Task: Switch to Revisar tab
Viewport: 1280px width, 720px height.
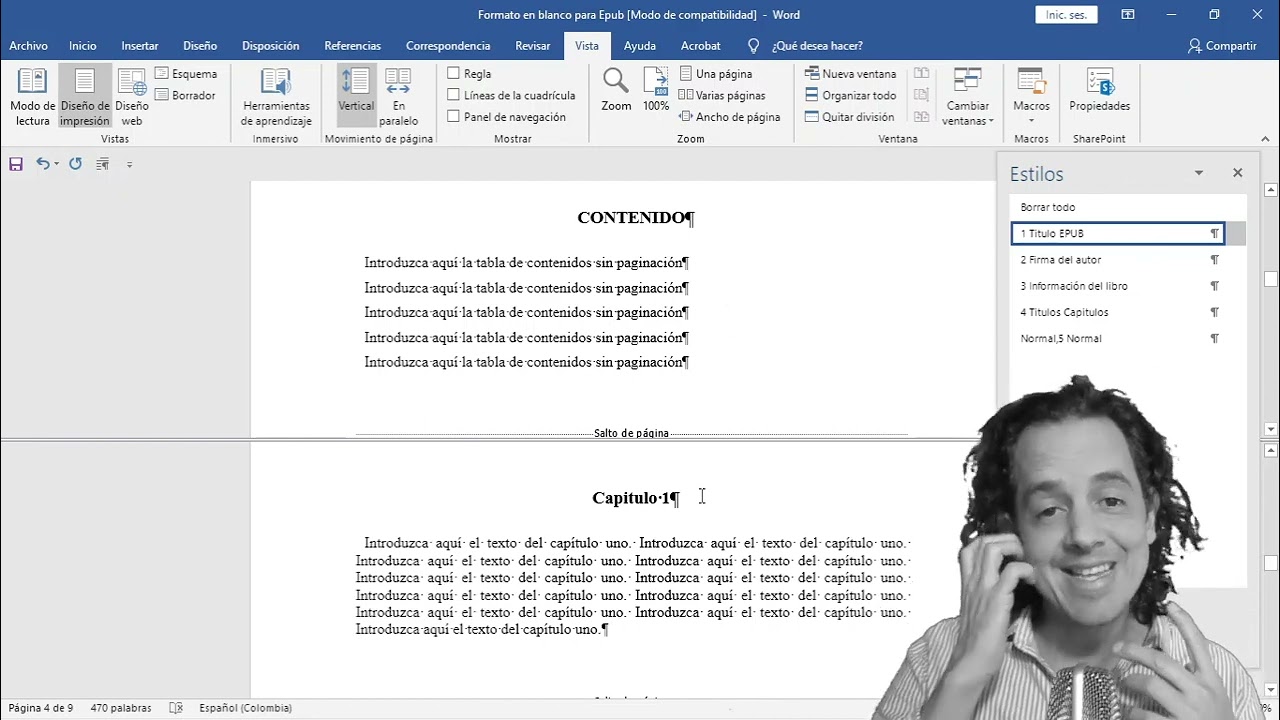Action: coord(533,46)
